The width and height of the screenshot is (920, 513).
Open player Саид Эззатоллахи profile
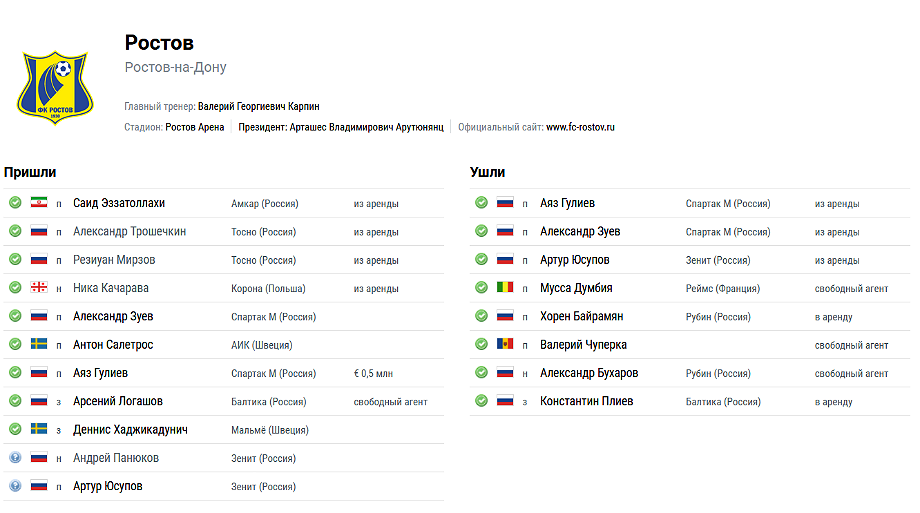(x=119, y=203)
